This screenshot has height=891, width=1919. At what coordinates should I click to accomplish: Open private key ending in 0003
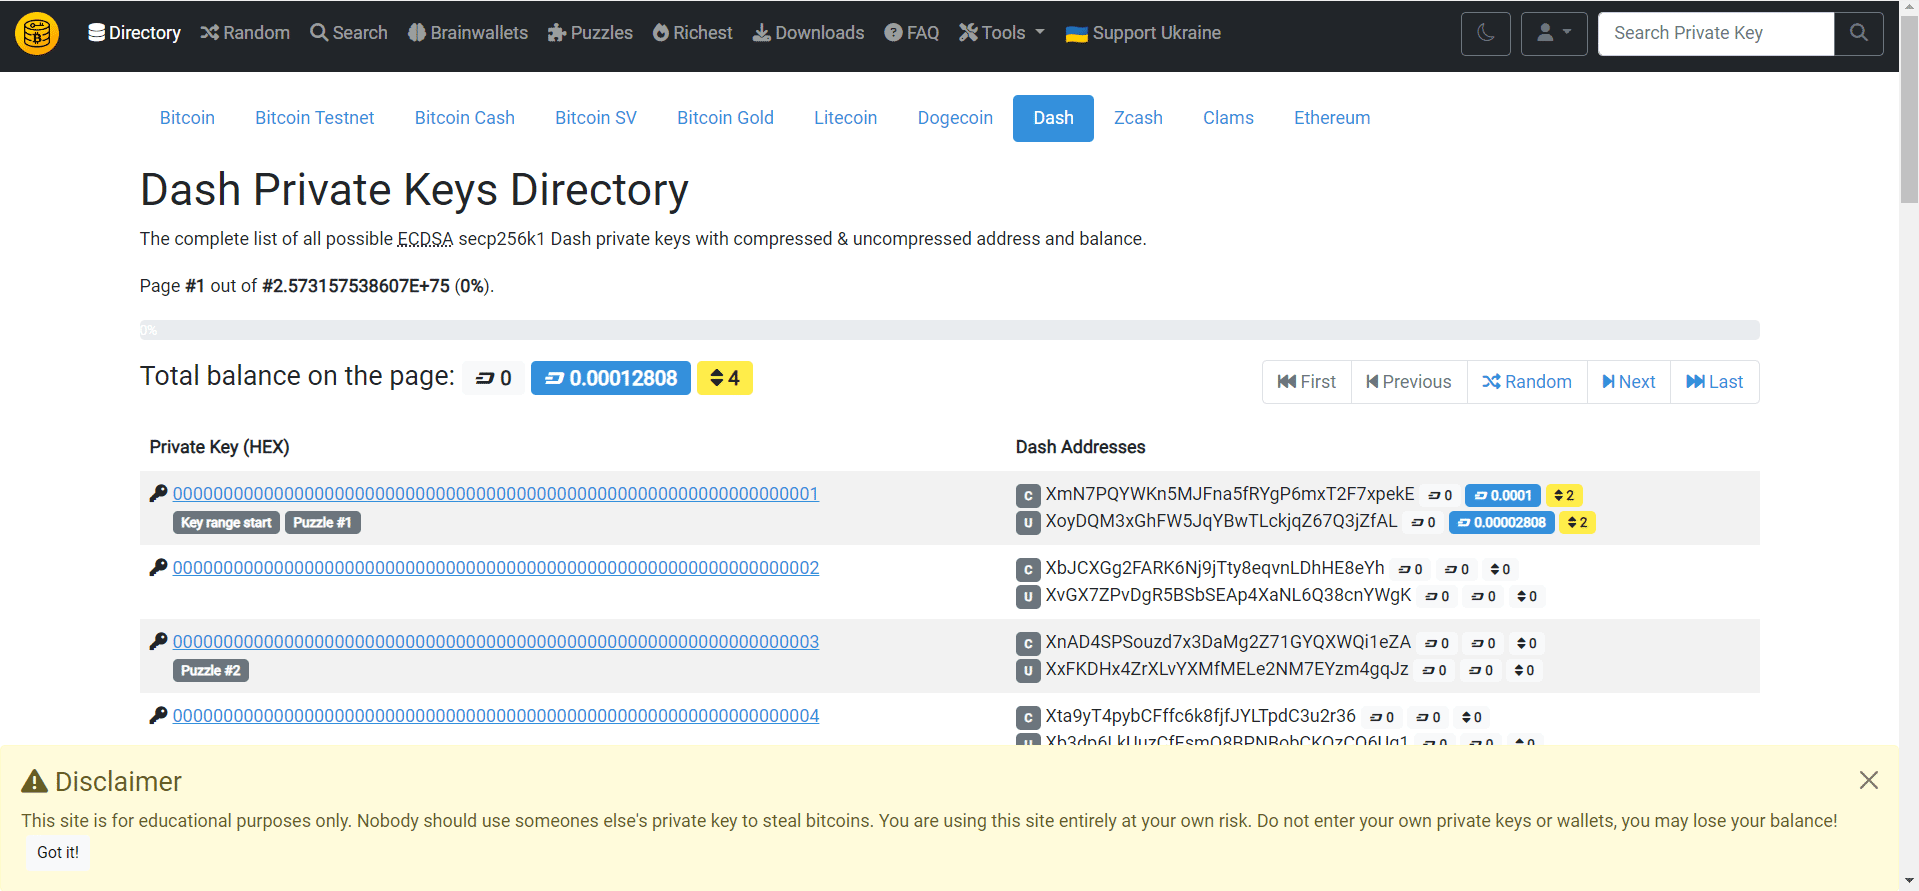click(x=496, y=642)
